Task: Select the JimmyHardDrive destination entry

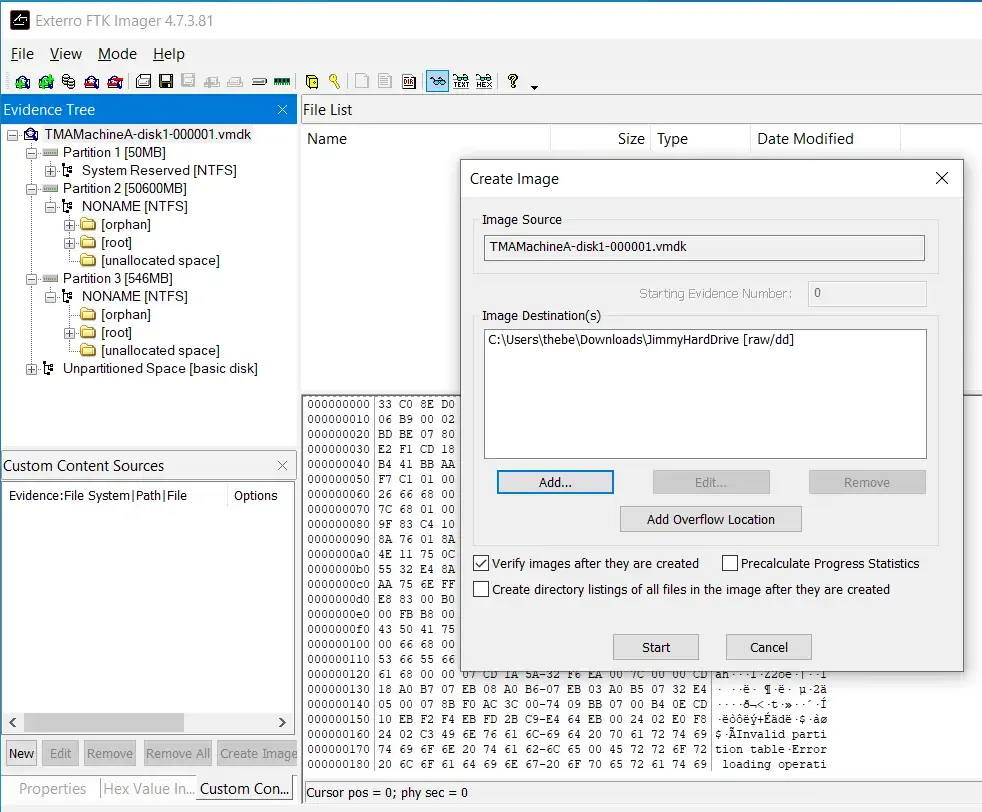Action: pyautogui.click(x=640, y=340)
